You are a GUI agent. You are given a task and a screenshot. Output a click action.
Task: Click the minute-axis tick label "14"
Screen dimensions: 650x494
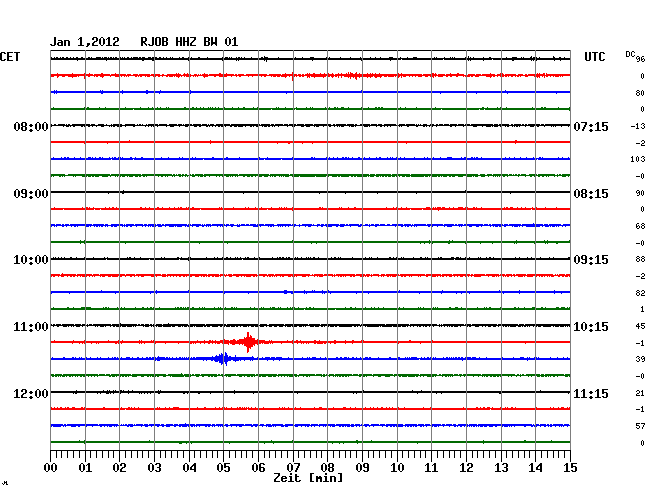[x=535, y=467]
